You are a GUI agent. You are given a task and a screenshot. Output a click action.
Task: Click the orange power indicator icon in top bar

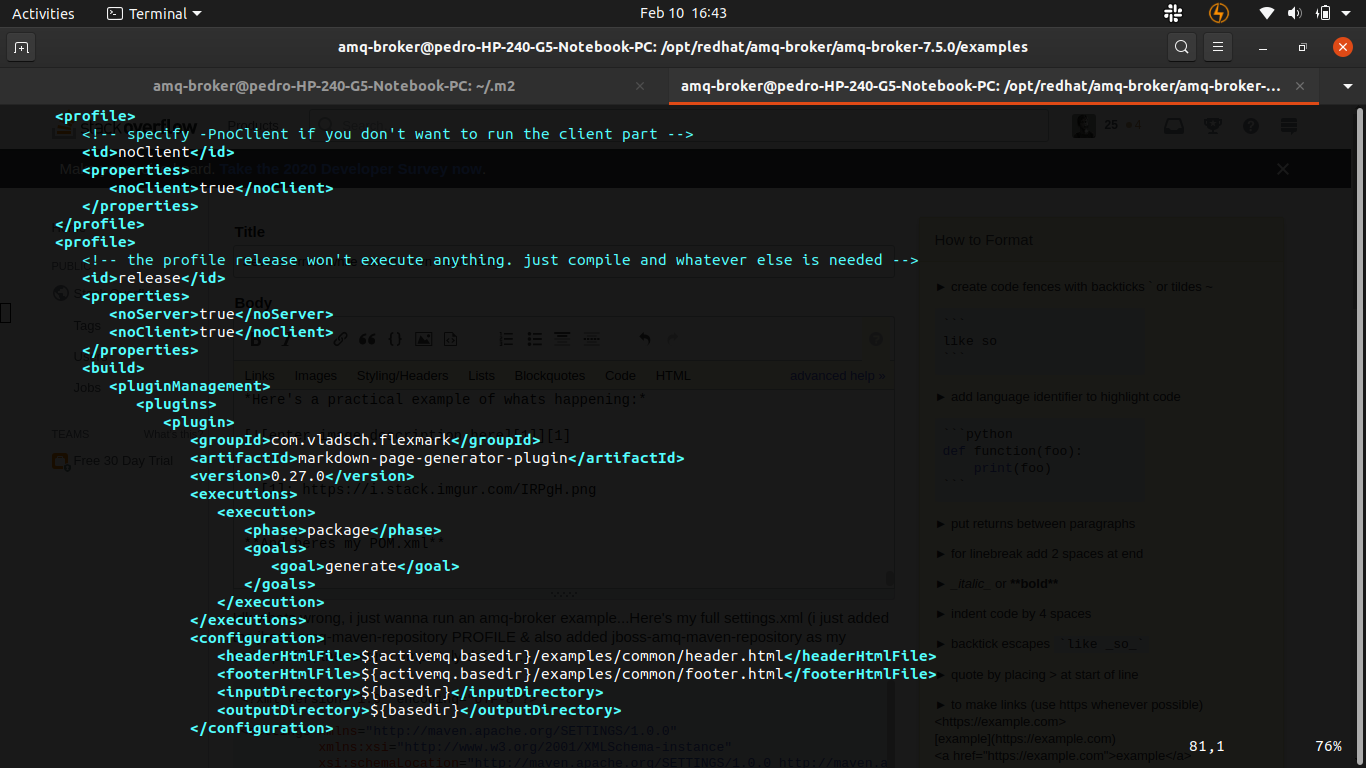coord(1218,13)
